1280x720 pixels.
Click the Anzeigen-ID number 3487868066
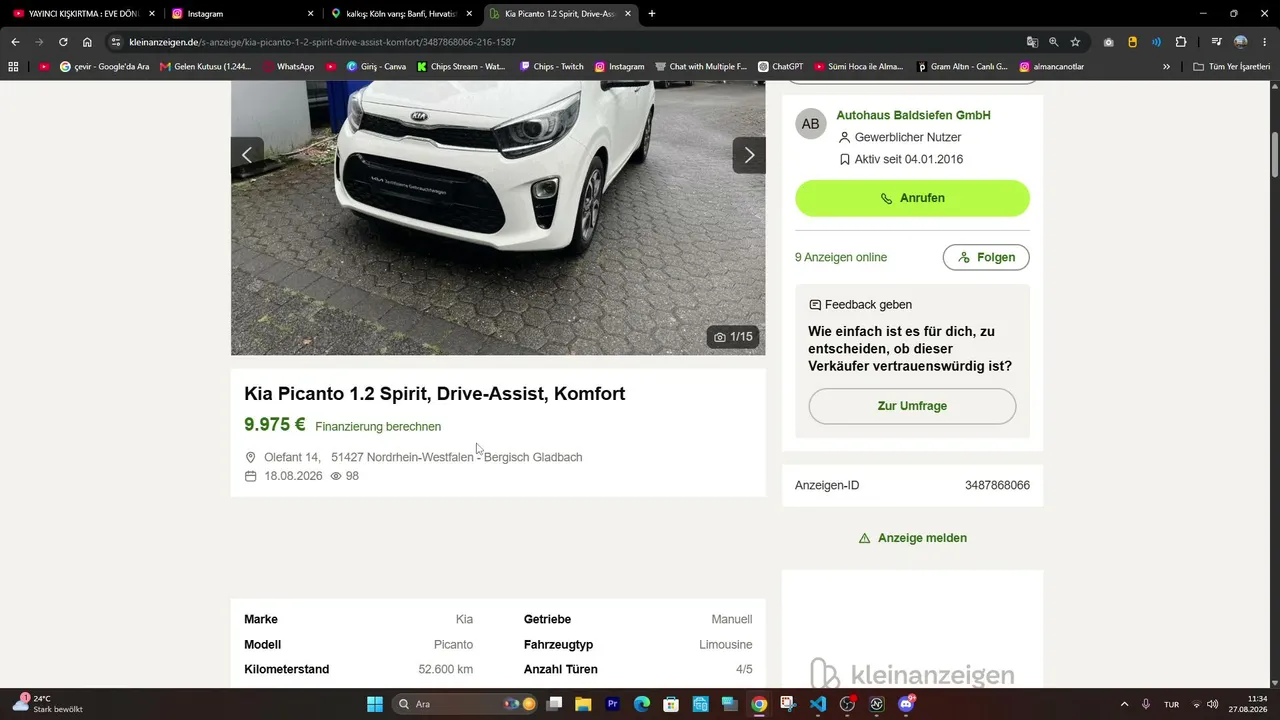click(997, 485)
